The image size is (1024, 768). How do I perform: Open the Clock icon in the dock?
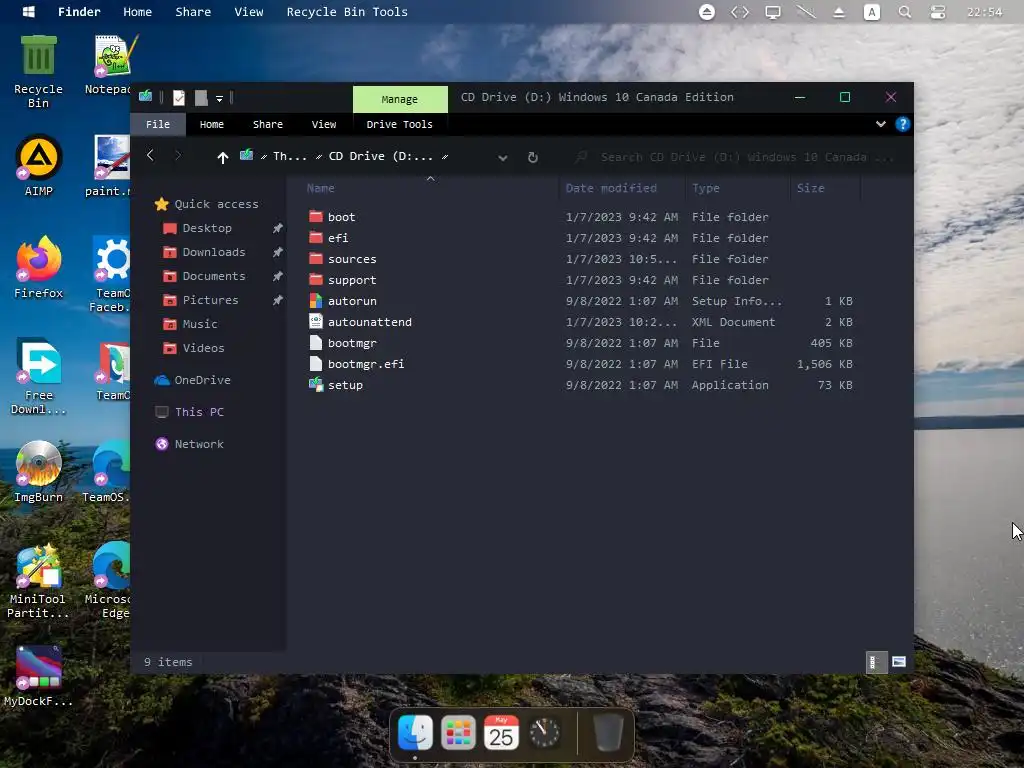coord(544,732)
